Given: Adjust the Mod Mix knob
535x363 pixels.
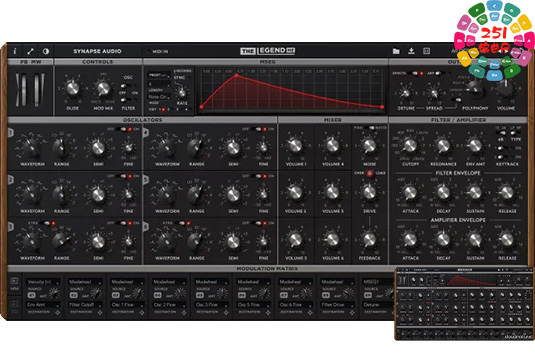Looking at the screenshot, I should point(103,88).
